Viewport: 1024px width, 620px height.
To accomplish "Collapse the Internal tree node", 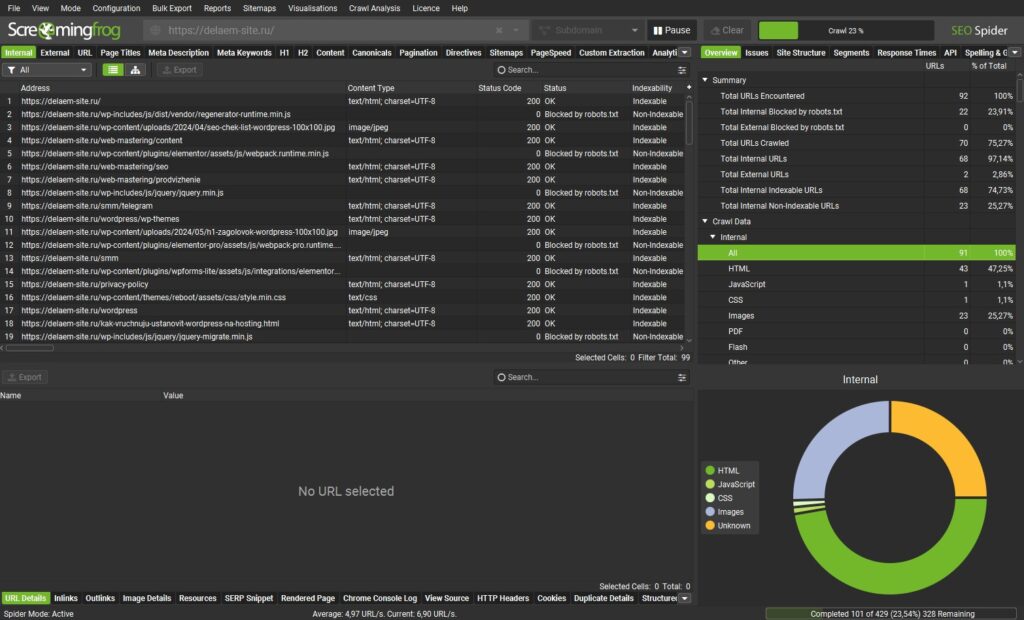I will point(712,237).
